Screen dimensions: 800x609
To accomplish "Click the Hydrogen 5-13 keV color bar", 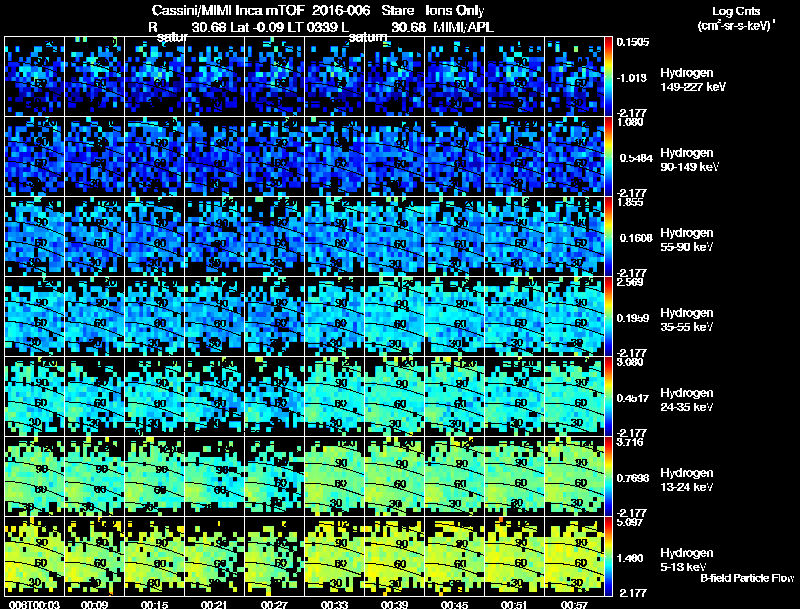I will [x=608, y=557].
